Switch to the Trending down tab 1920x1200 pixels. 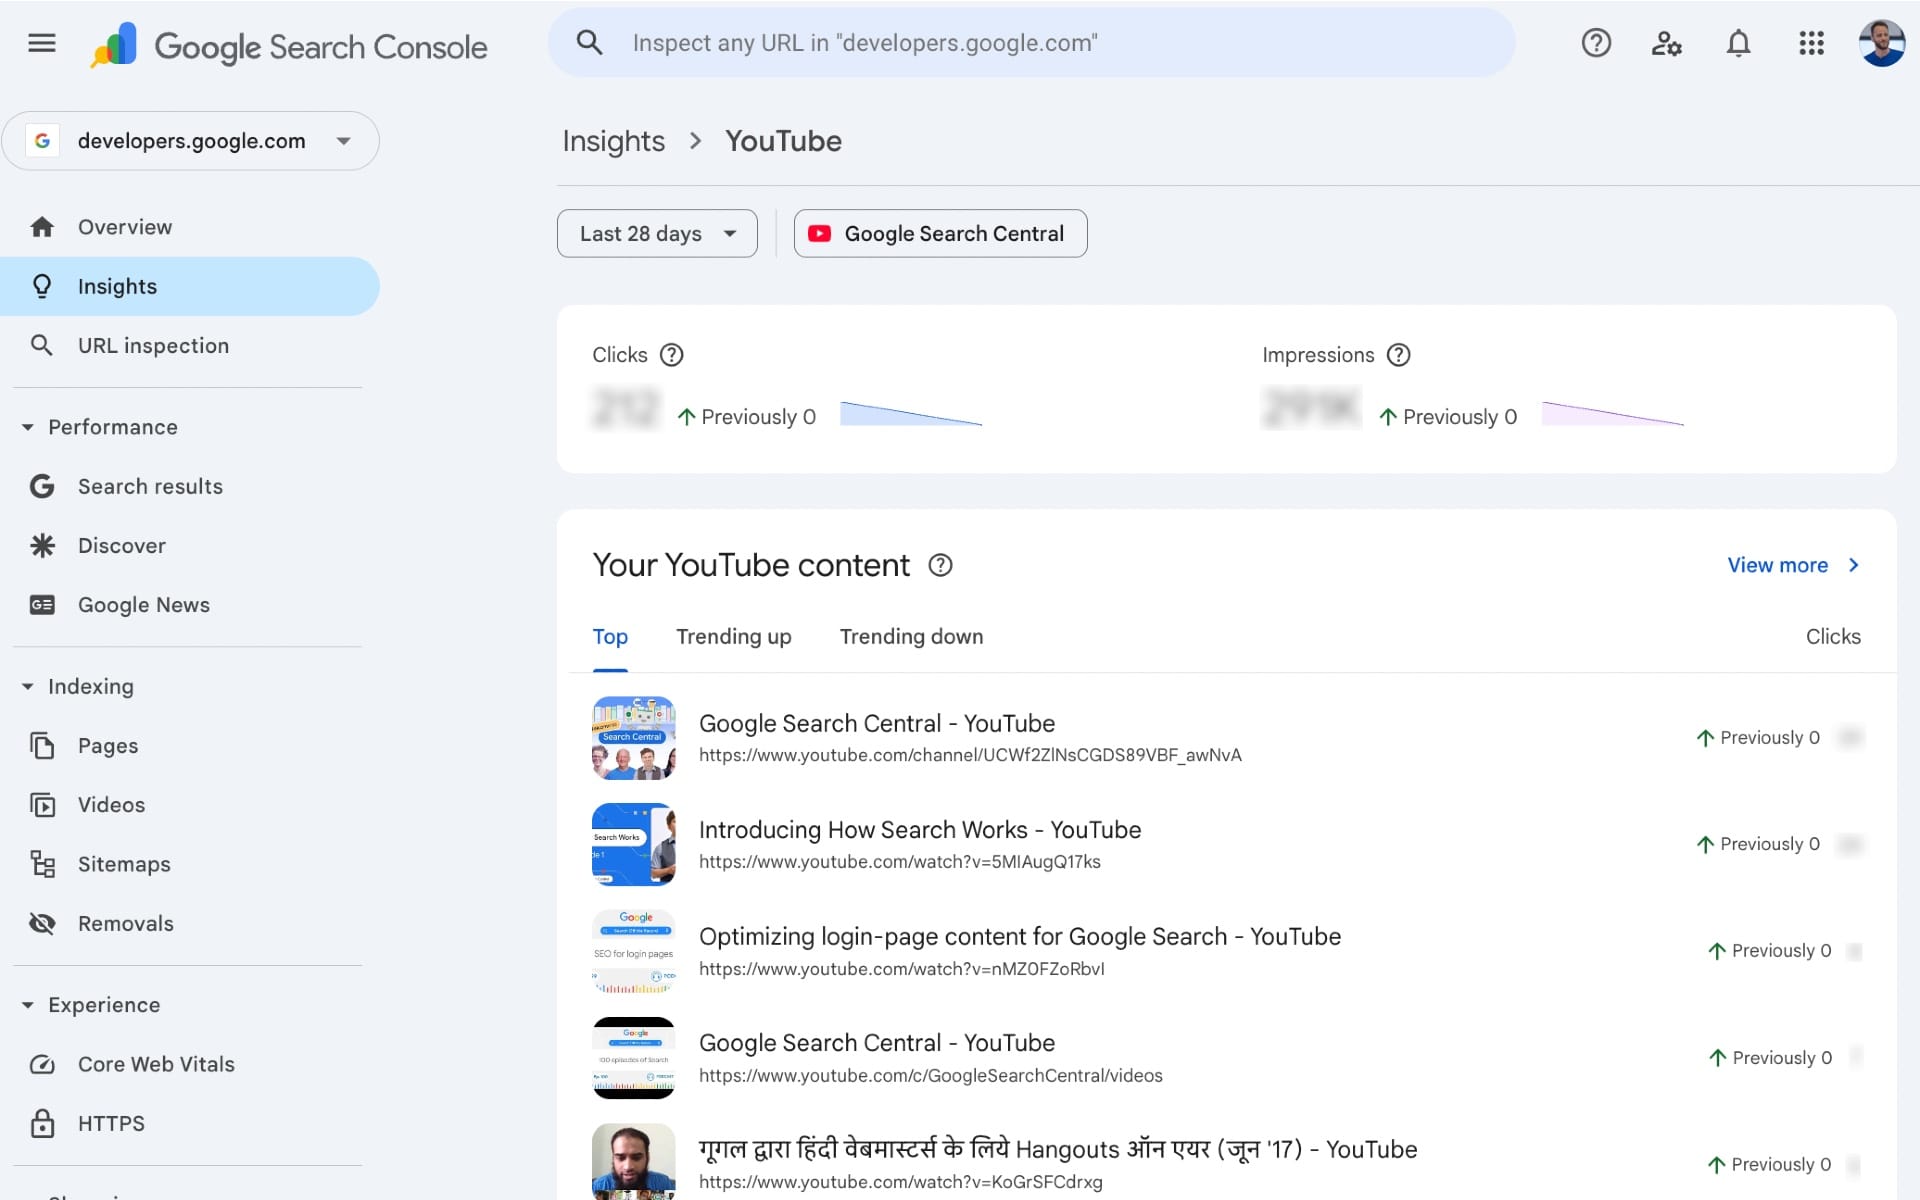coord(910,637)
